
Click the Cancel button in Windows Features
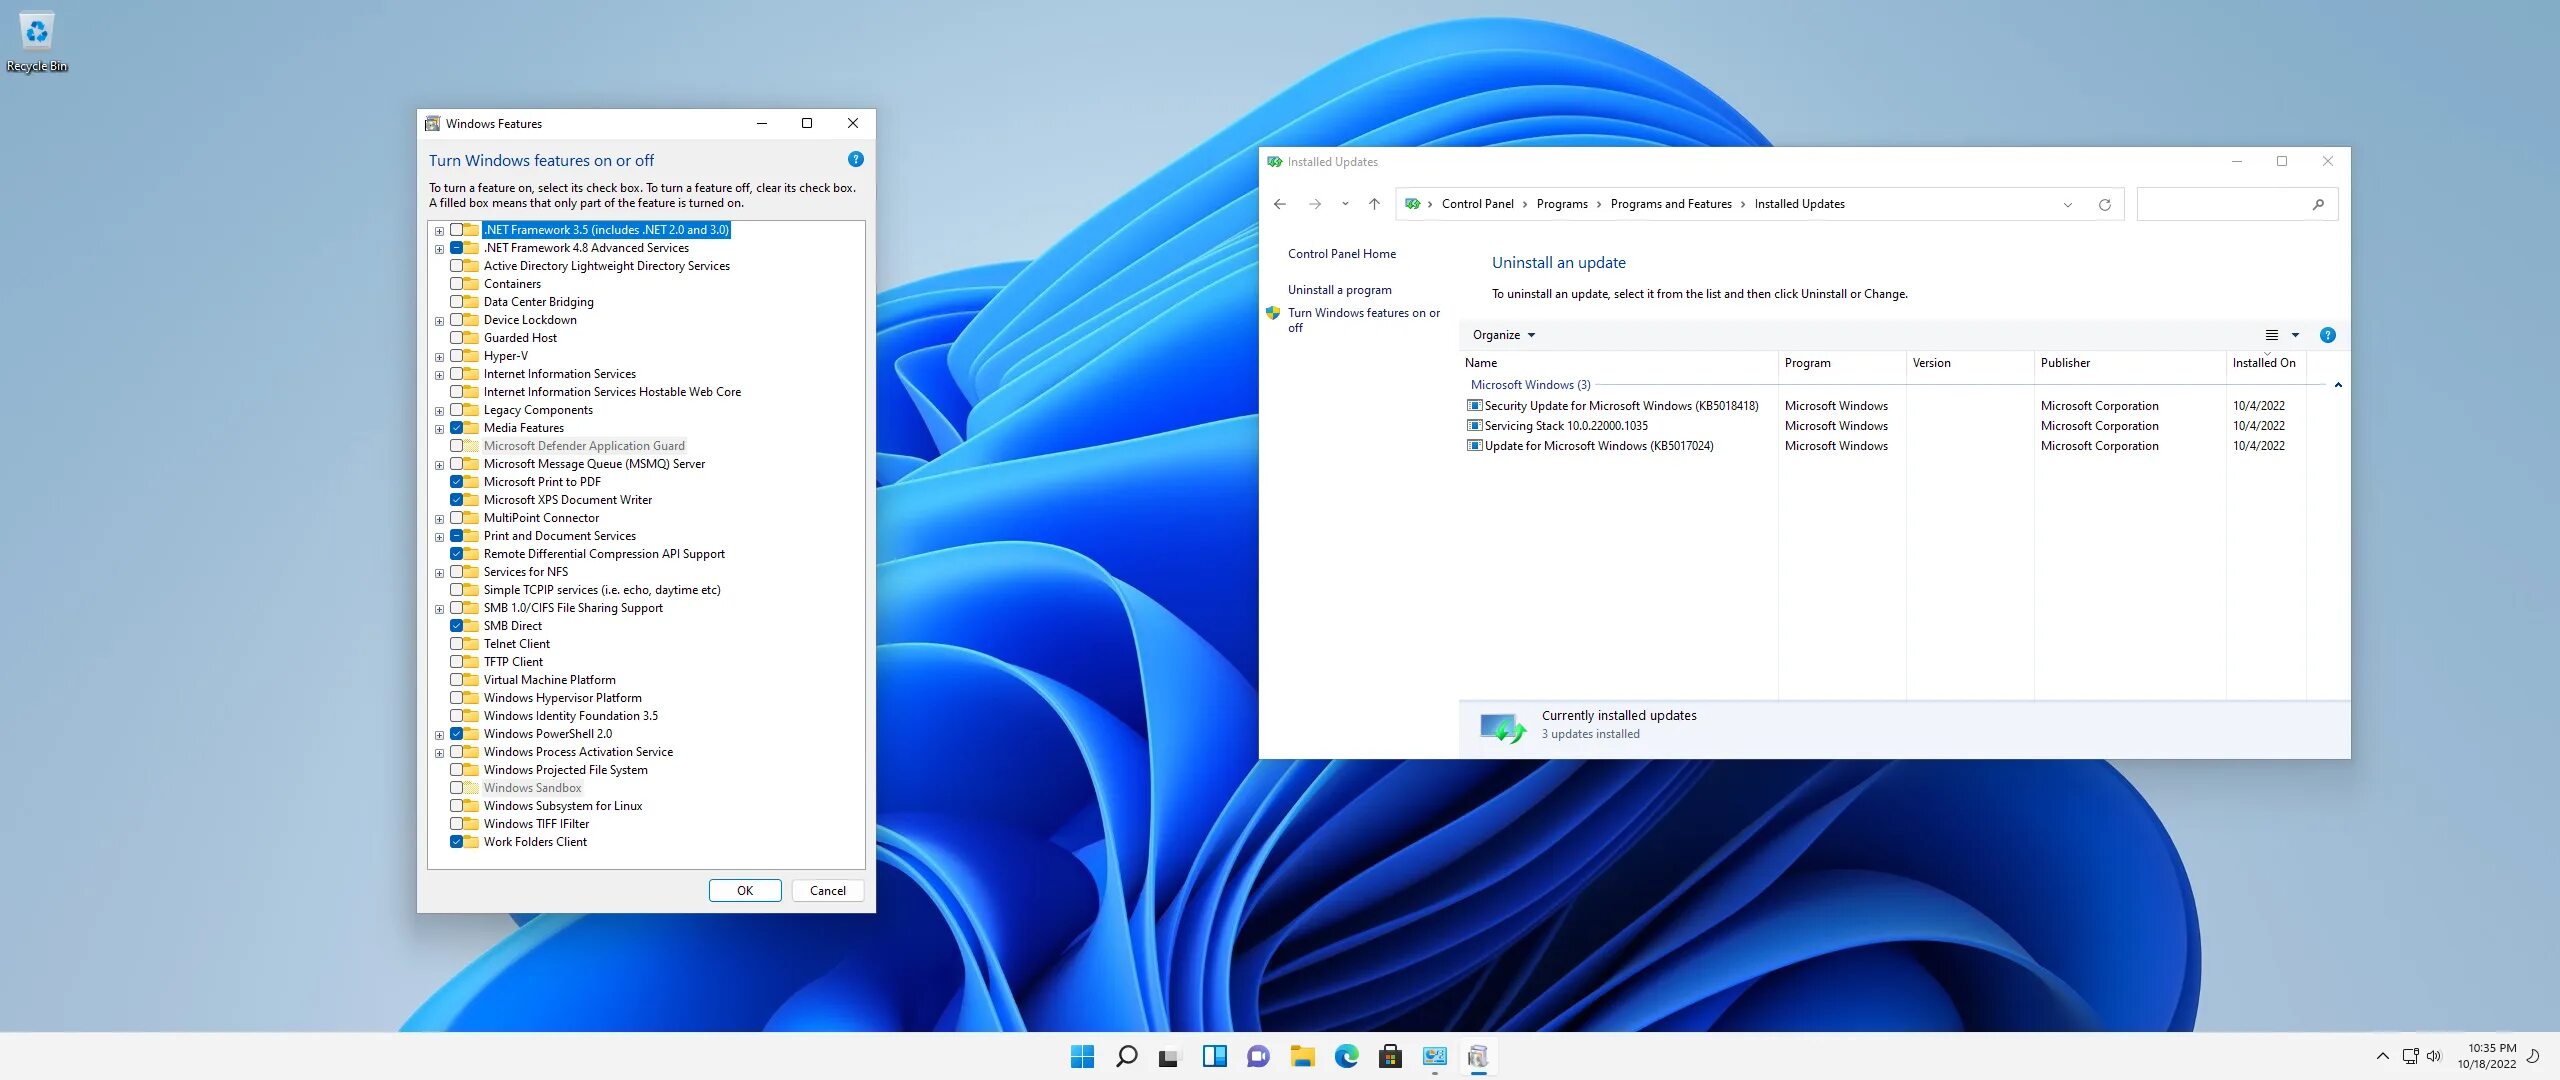828,889
